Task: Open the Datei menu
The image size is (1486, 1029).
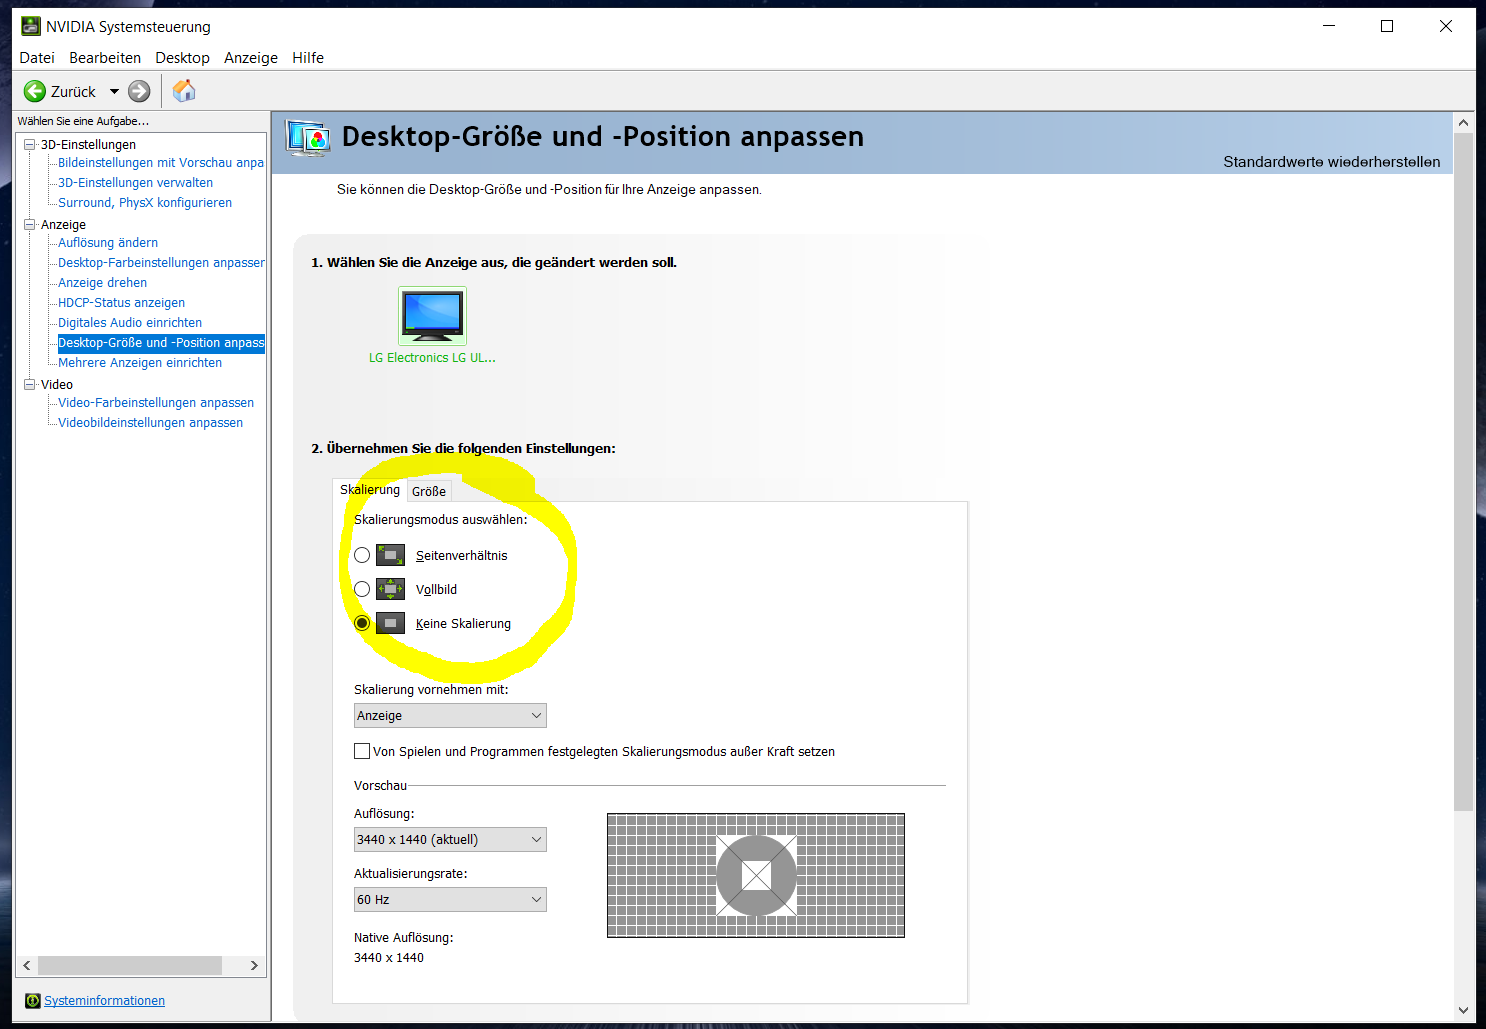Action: tap(37, 58)
